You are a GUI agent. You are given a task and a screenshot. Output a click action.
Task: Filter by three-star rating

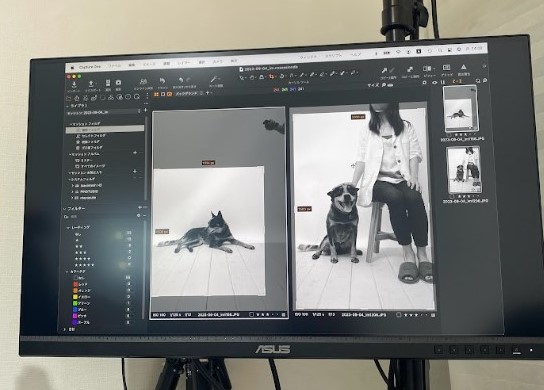(81, 252)
